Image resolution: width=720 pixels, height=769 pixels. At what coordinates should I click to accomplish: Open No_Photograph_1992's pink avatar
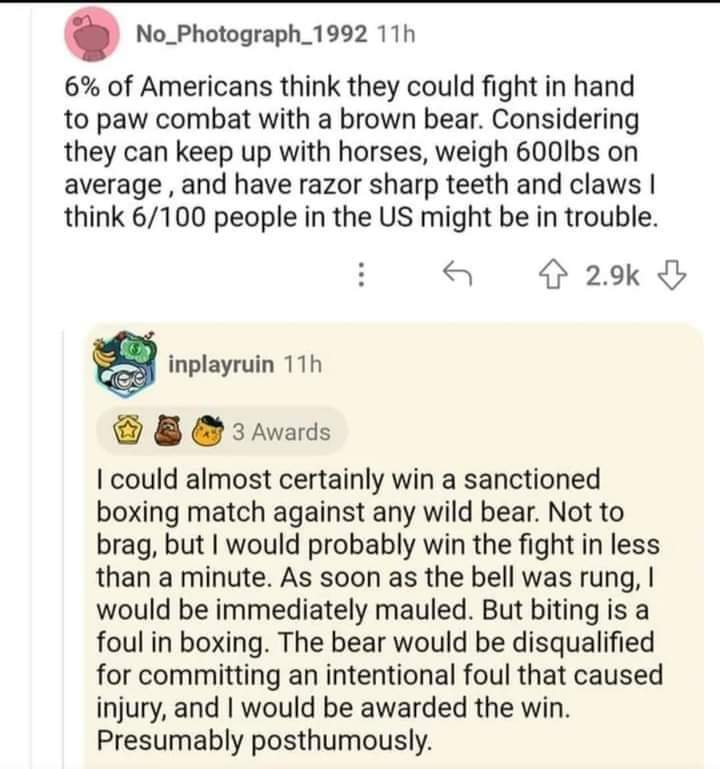[x=91, y=36]
